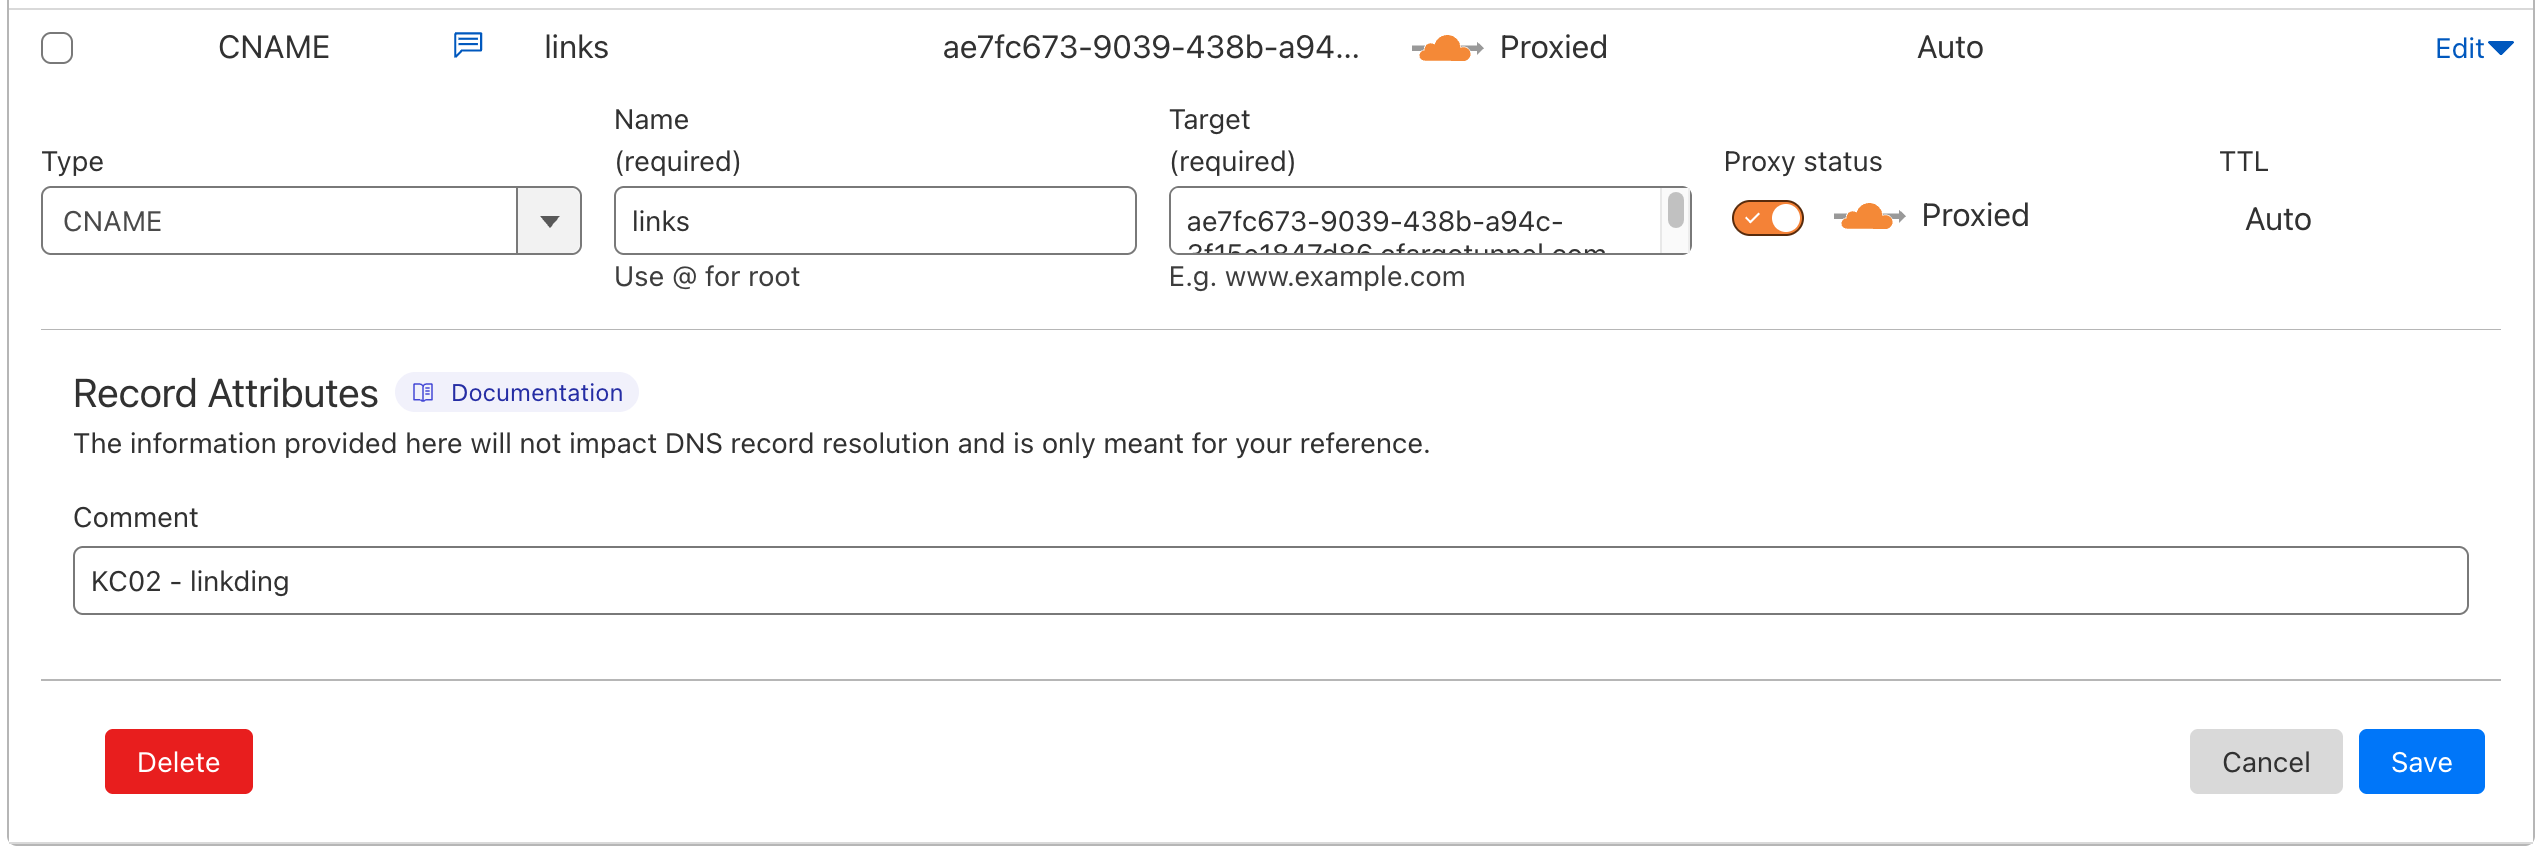Open the Record Attributes Documentation link
The width and height of the screenshot is (2544, 846).
[536, 393]
